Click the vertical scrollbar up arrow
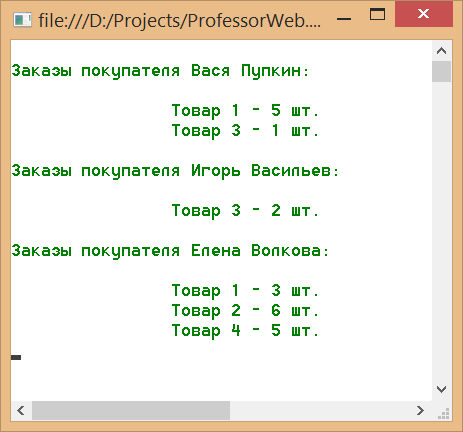 [442, 51]
